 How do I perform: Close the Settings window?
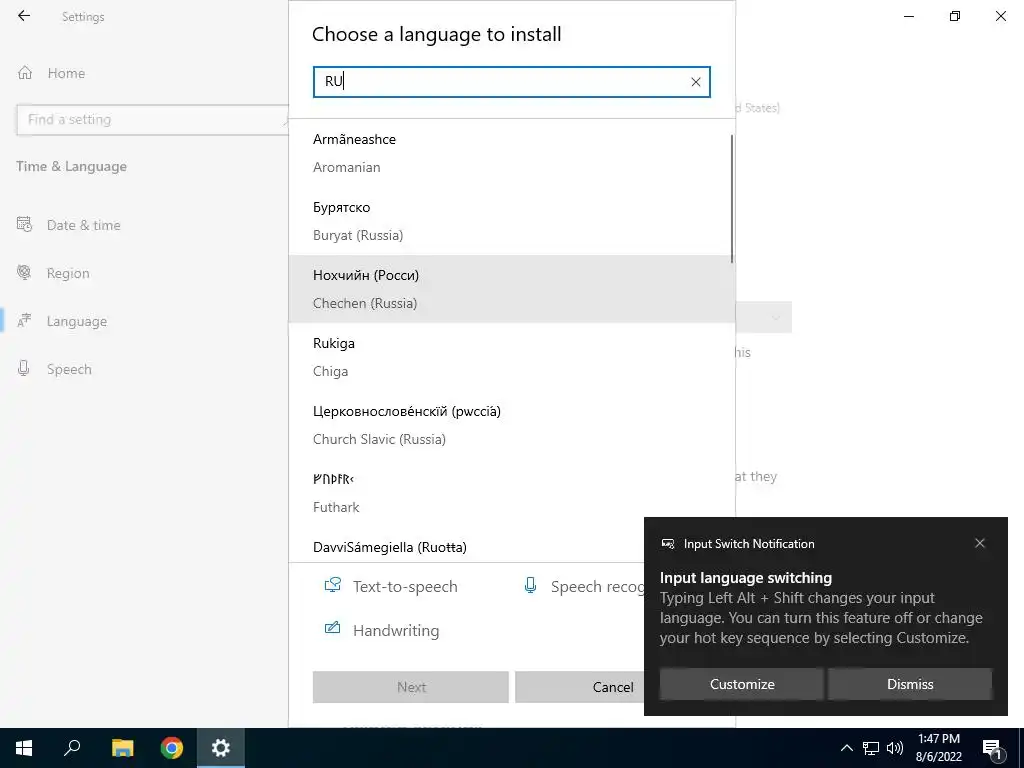tap(1000, 16)
